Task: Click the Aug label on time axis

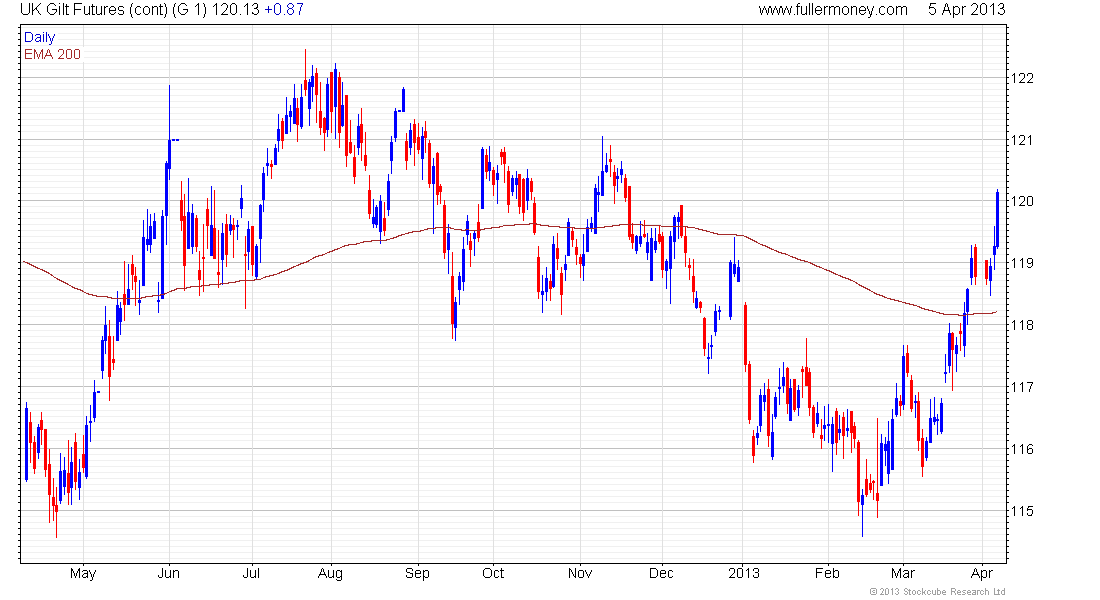Action: click(330, 573)
